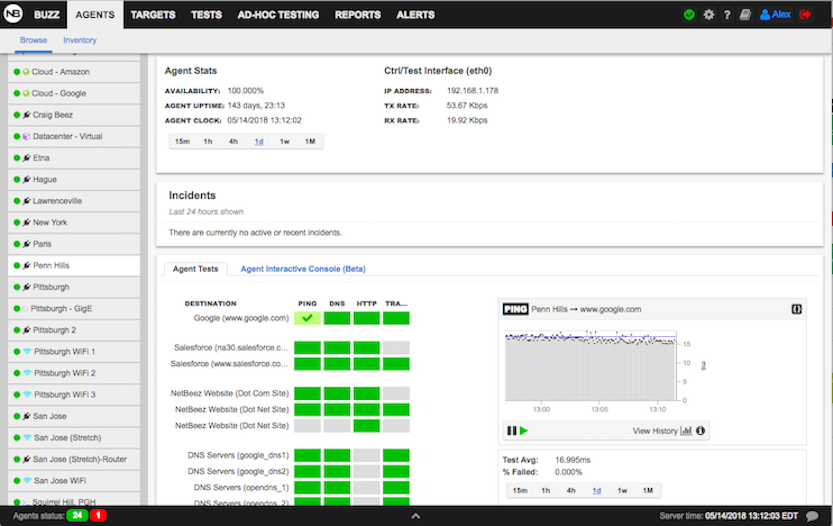Select 1w range in Agent Stats
Image resolution: width=833 pixels, height=526 pixels.
285,141
